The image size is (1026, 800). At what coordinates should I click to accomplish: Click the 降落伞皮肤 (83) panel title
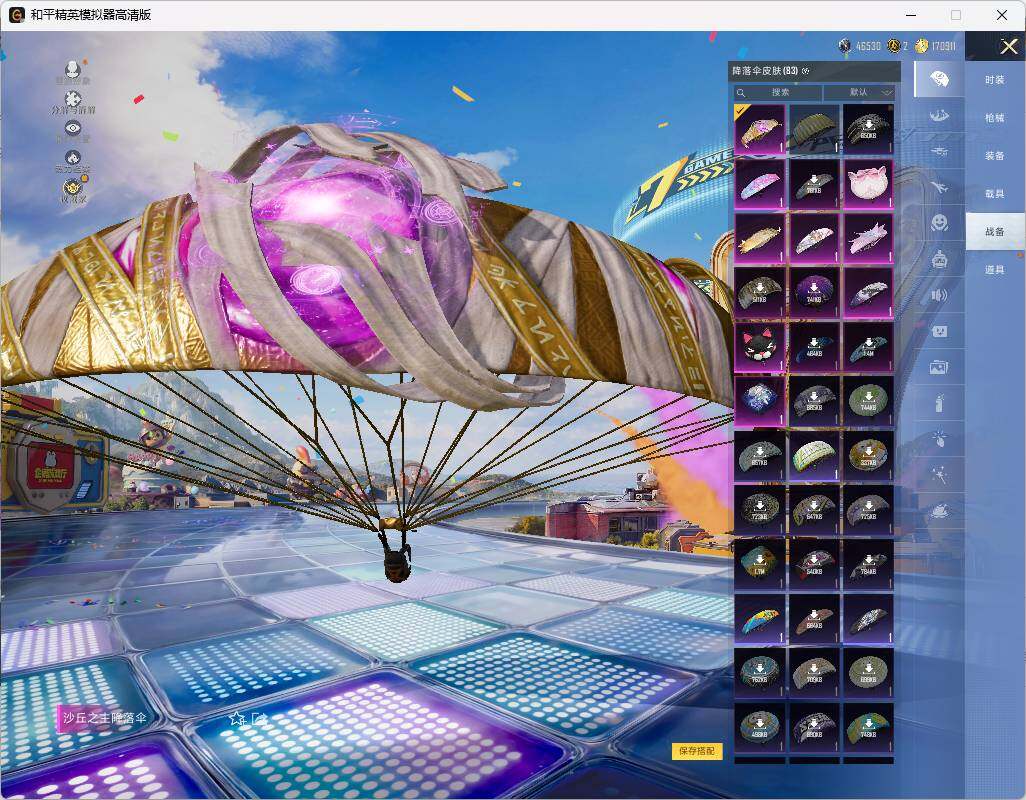pyautogui.click(x=764, y=71)
